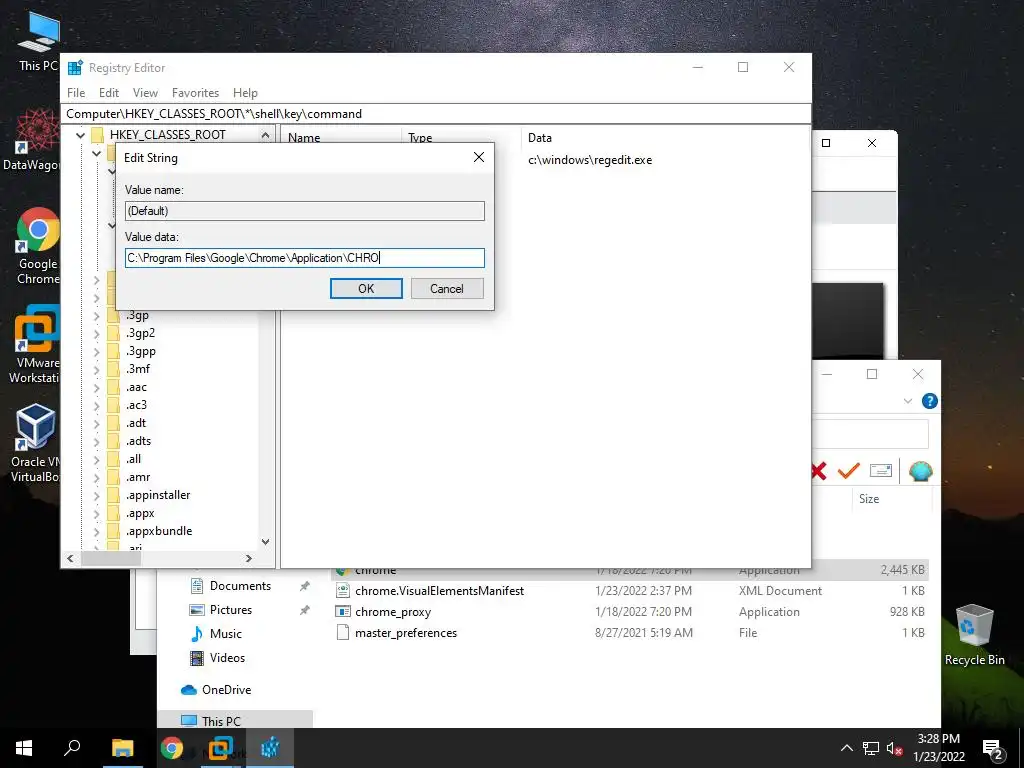This screenshot has height=768, width=1024.
Task: Open the This PC desktop icon
Action: (x=38, y=42)
